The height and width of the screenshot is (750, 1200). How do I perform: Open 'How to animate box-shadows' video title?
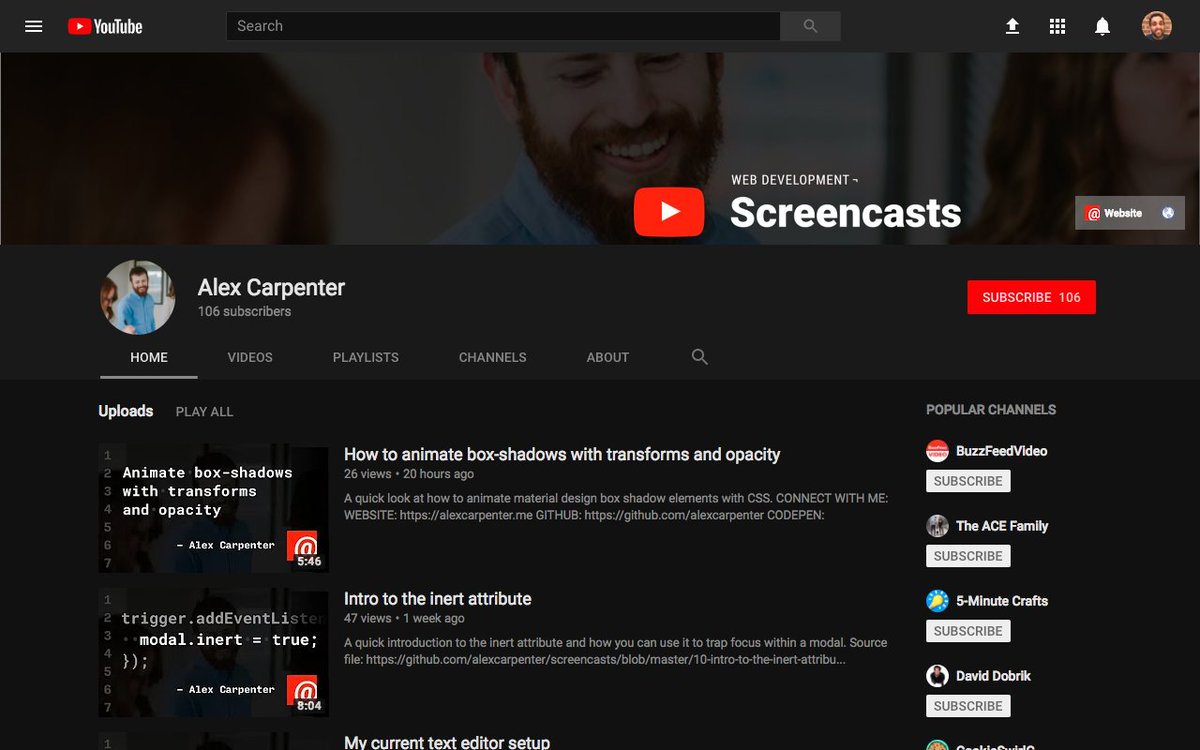[562, 454]
